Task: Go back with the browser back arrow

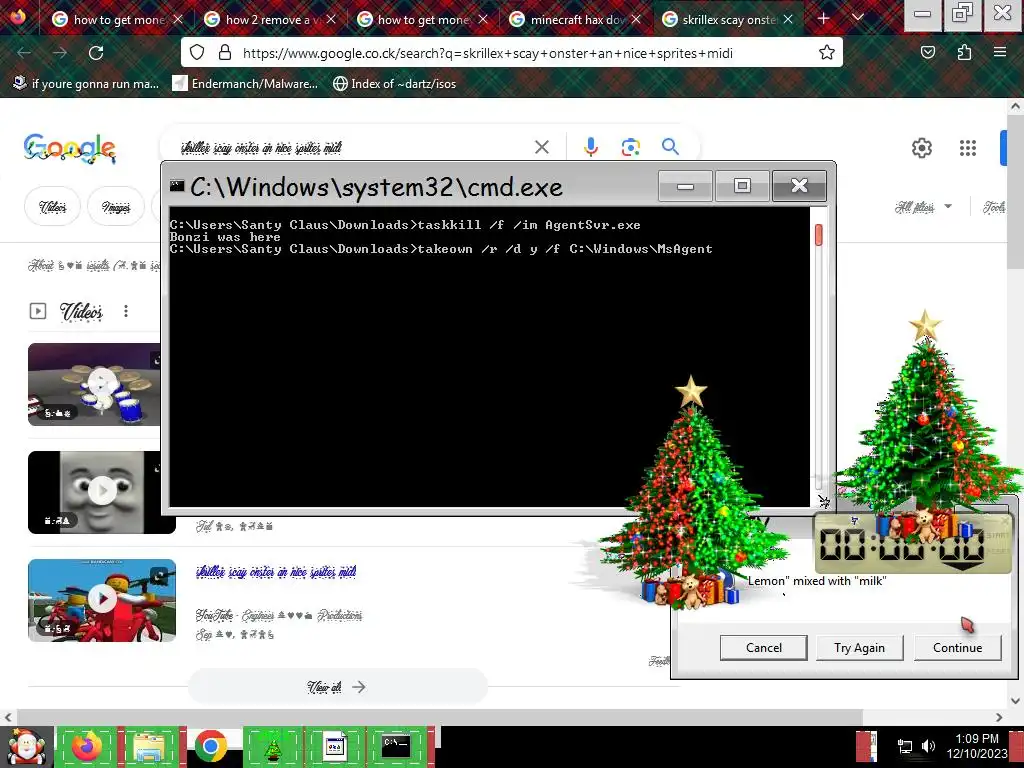Action: point(24,53)
